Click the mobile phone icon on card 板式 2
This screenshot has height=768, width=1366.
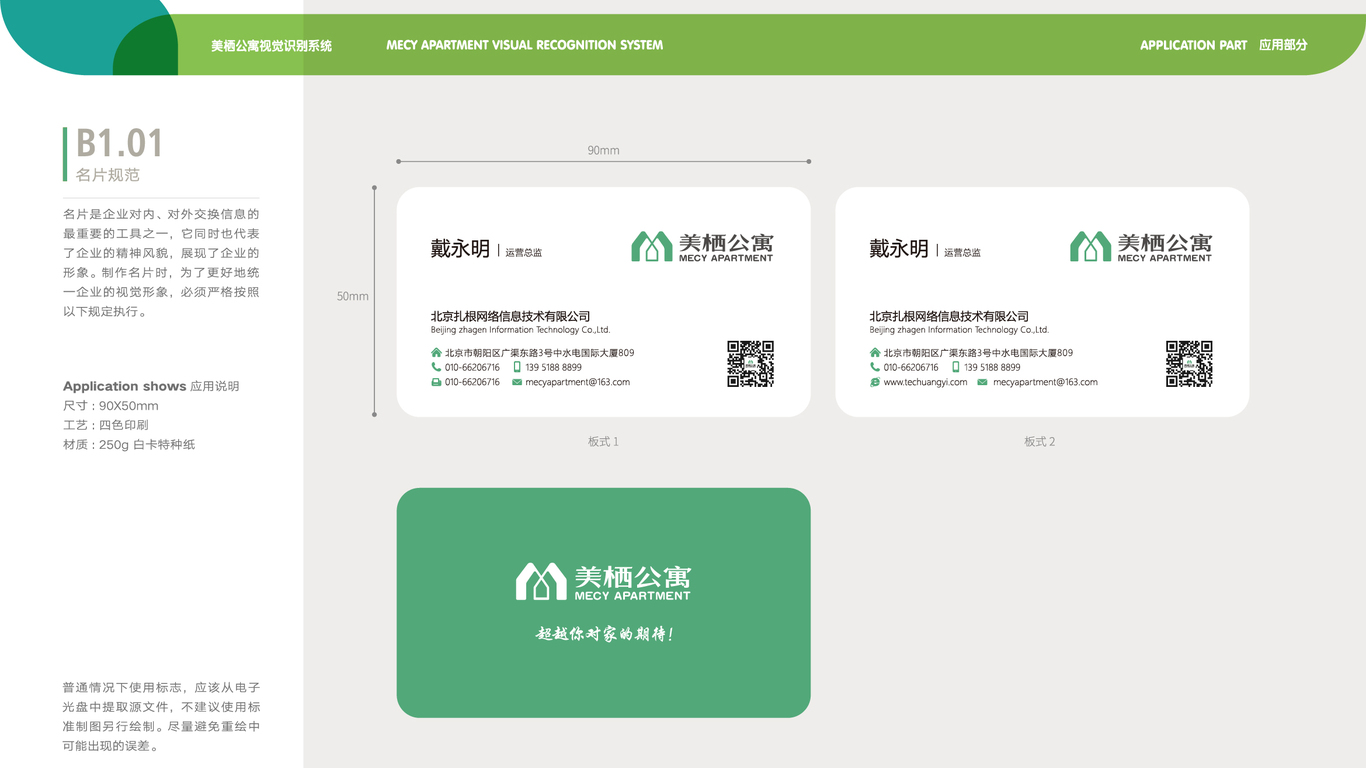pos(956,367)
